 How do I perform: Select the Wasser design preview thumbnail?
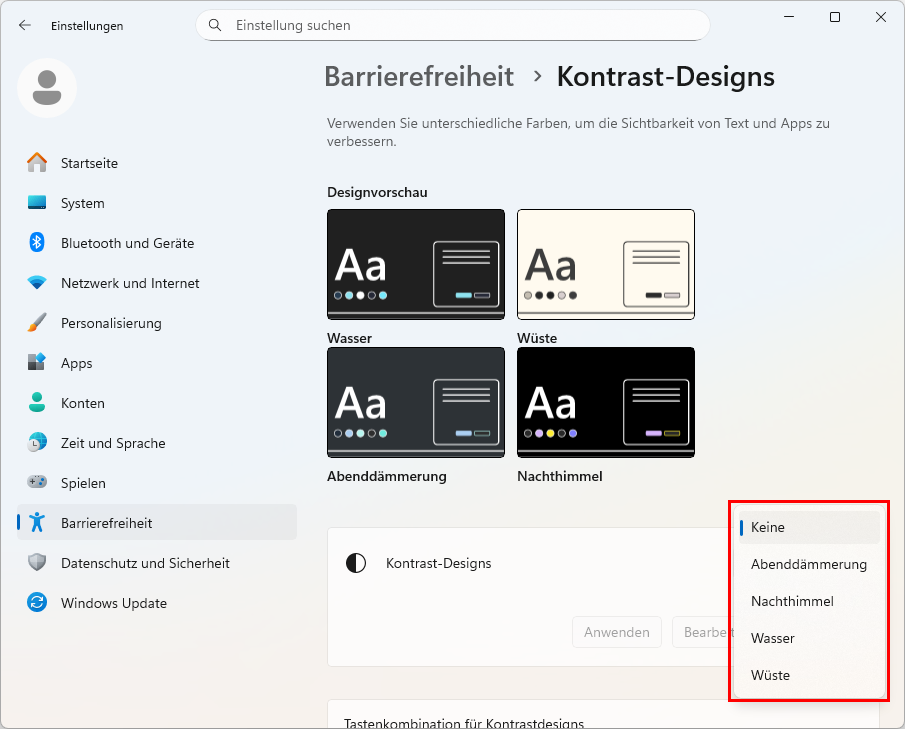tap(416, 264)
